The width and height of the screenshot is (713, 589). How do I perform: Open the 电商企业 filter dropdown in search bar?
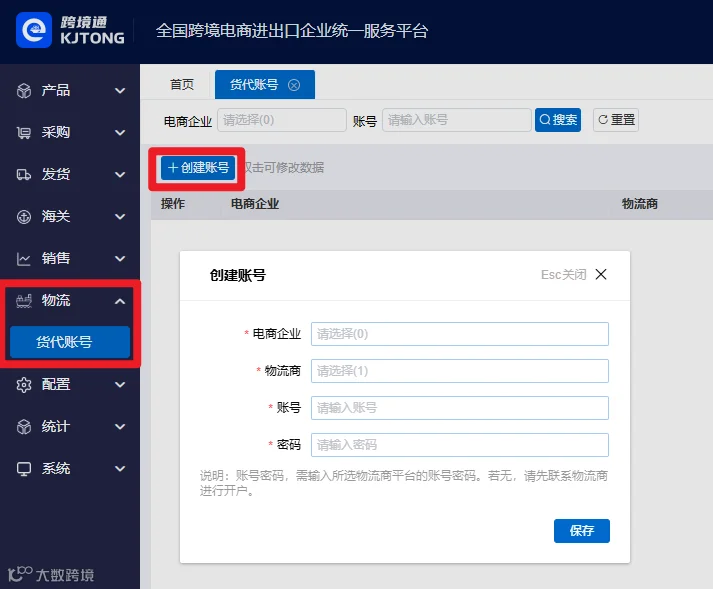pyautogui.click(x=282, y=120)
